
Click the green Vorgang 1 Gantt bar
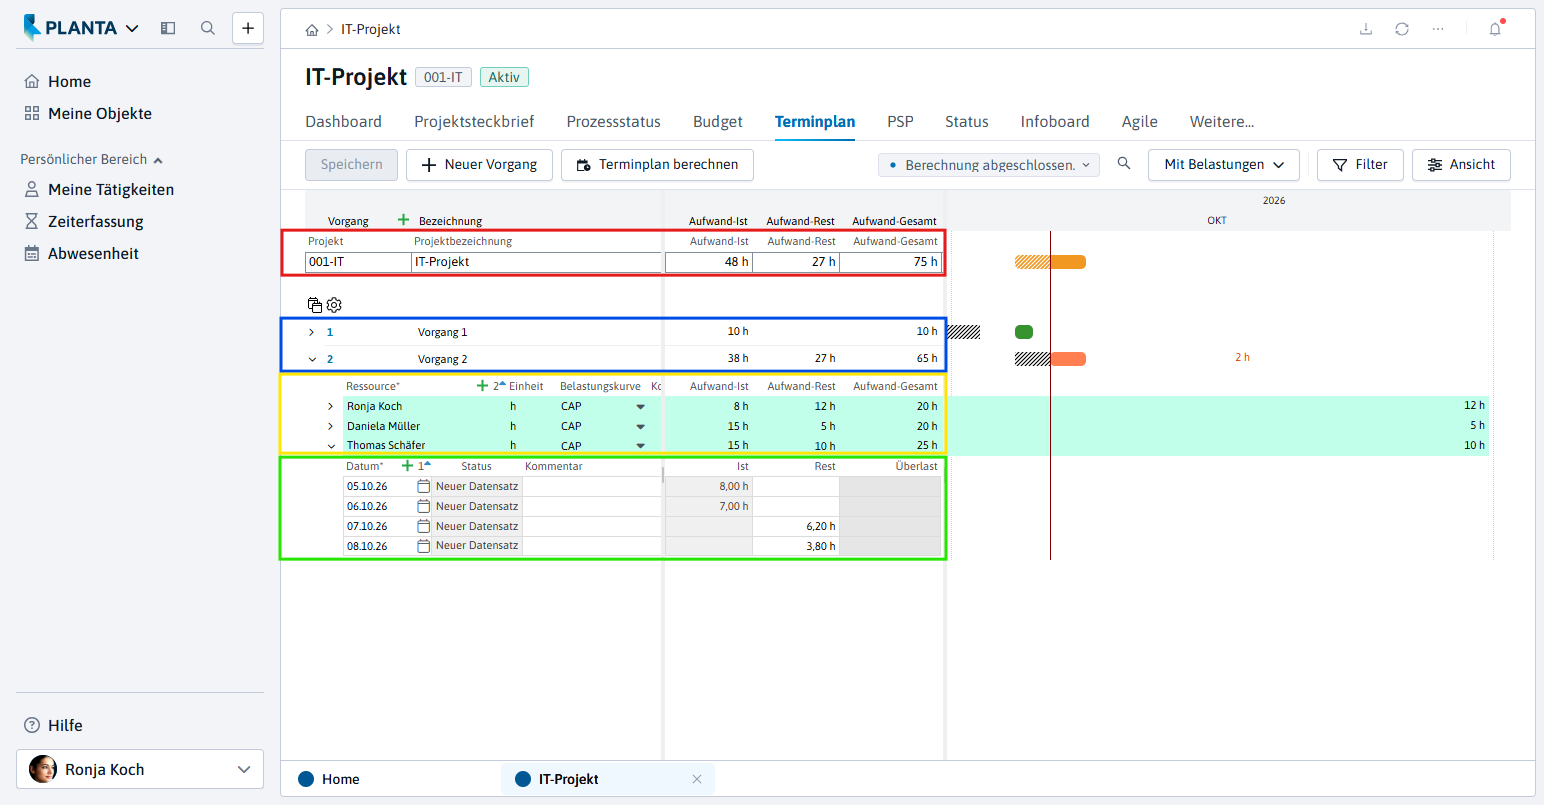pyautogui.click(x=1024, y=332)
